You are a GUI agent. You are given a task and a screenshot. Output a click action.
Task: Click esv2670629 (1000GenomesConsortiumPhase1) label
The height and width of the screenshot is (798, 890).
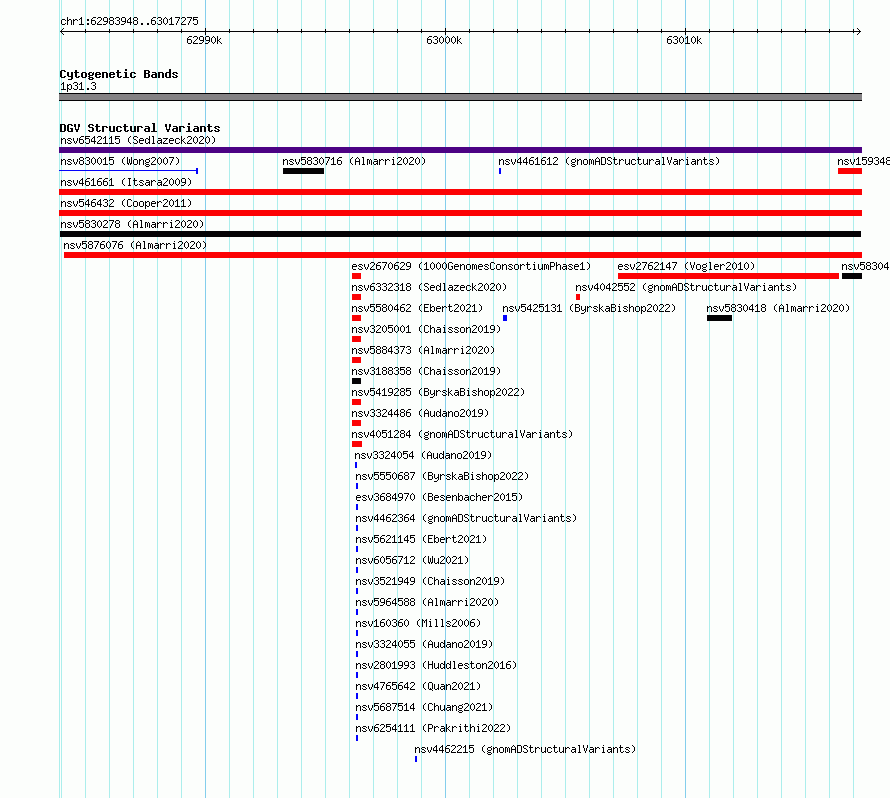[471, 266]
